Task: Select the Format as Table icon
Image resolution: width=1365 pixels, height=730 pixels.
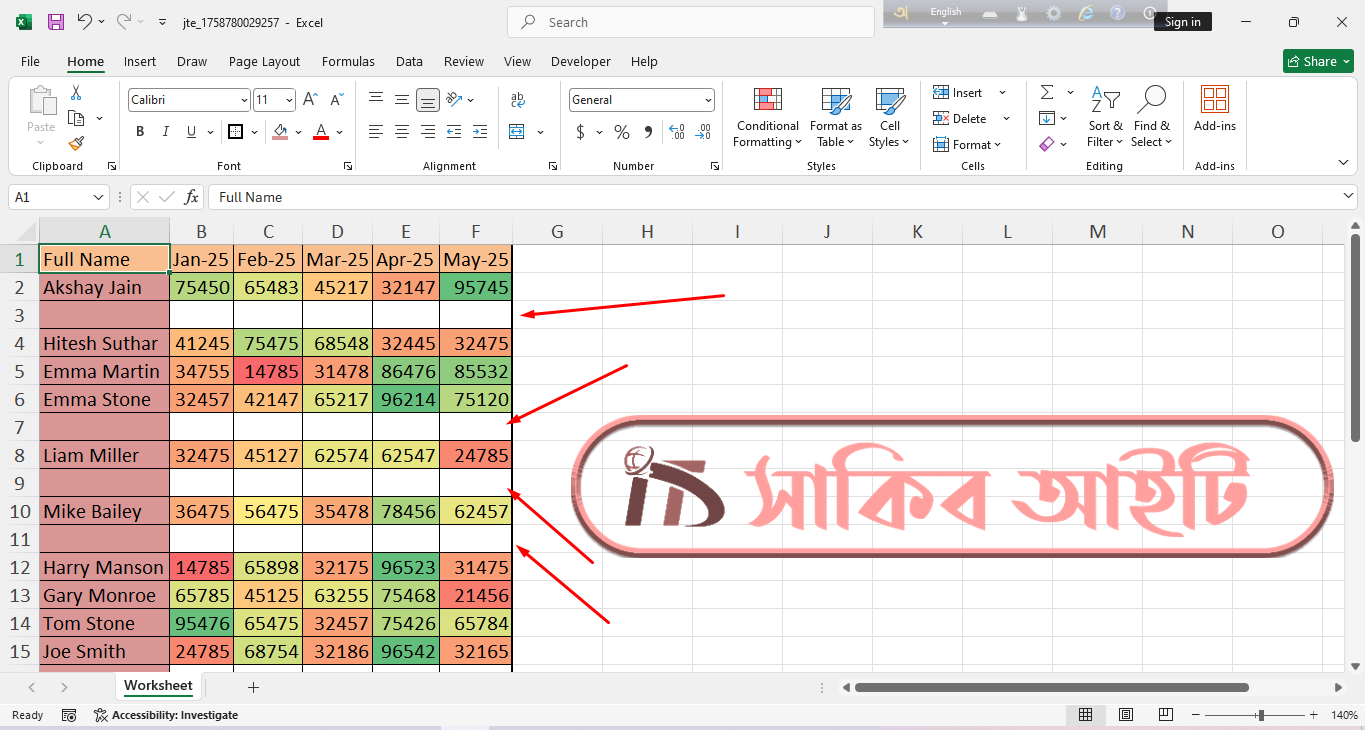Action: coord(835,118)
